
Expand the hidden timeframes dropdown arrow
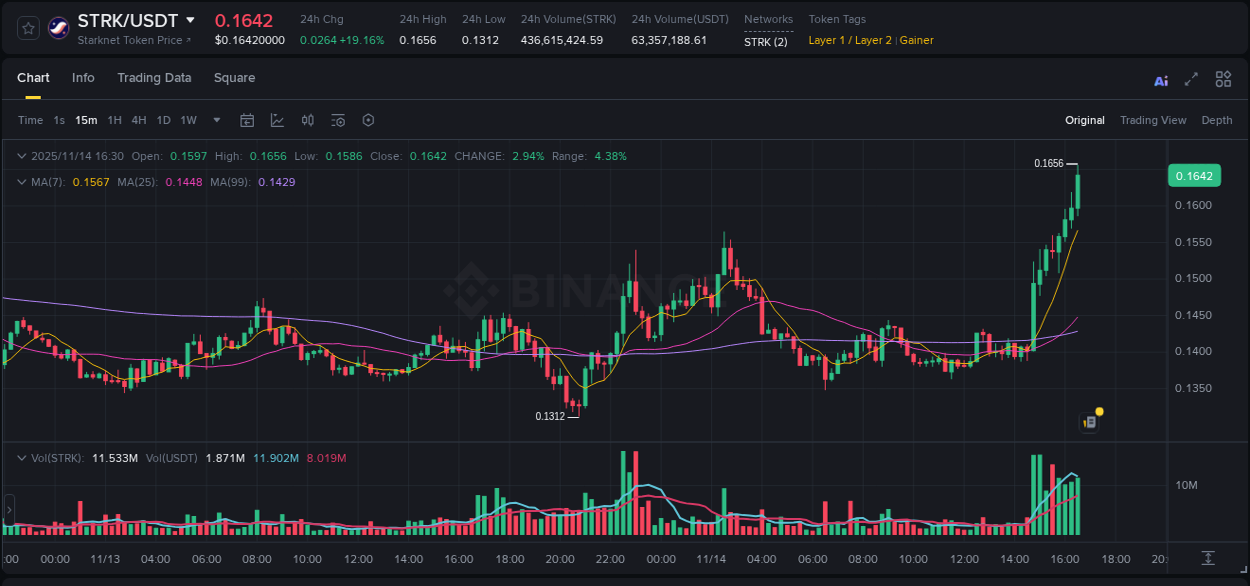click(215, 120)
